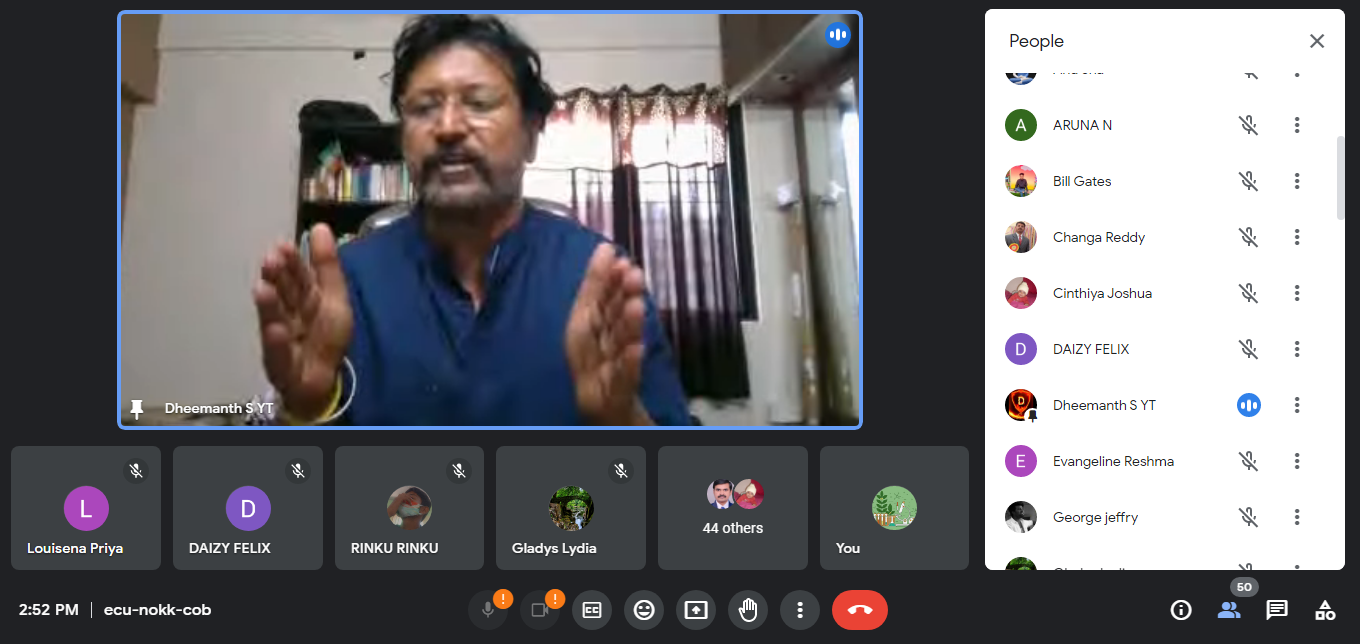
Task: Turn on captions with the CC button
Action: tap(592, 609)
